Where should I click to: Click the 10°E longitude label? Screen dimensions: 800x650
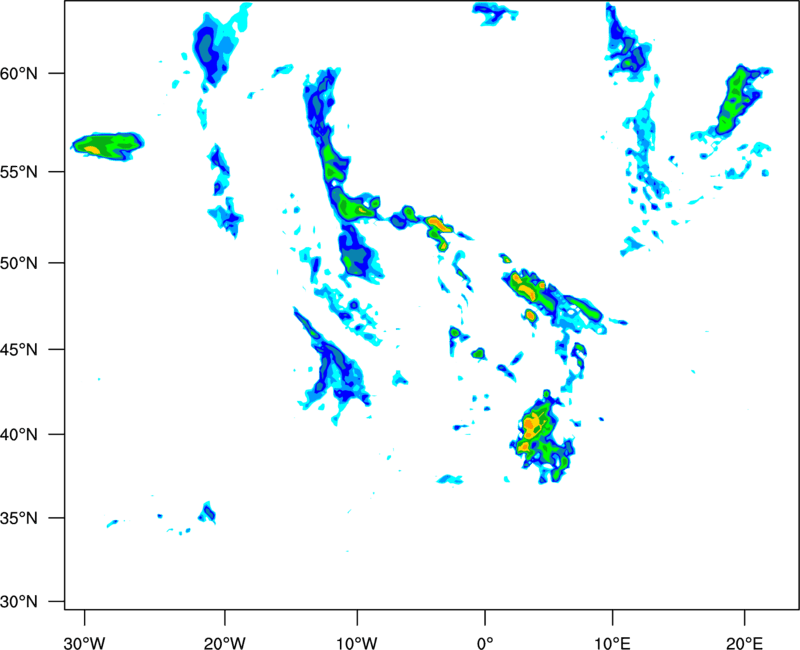point(612,643)
